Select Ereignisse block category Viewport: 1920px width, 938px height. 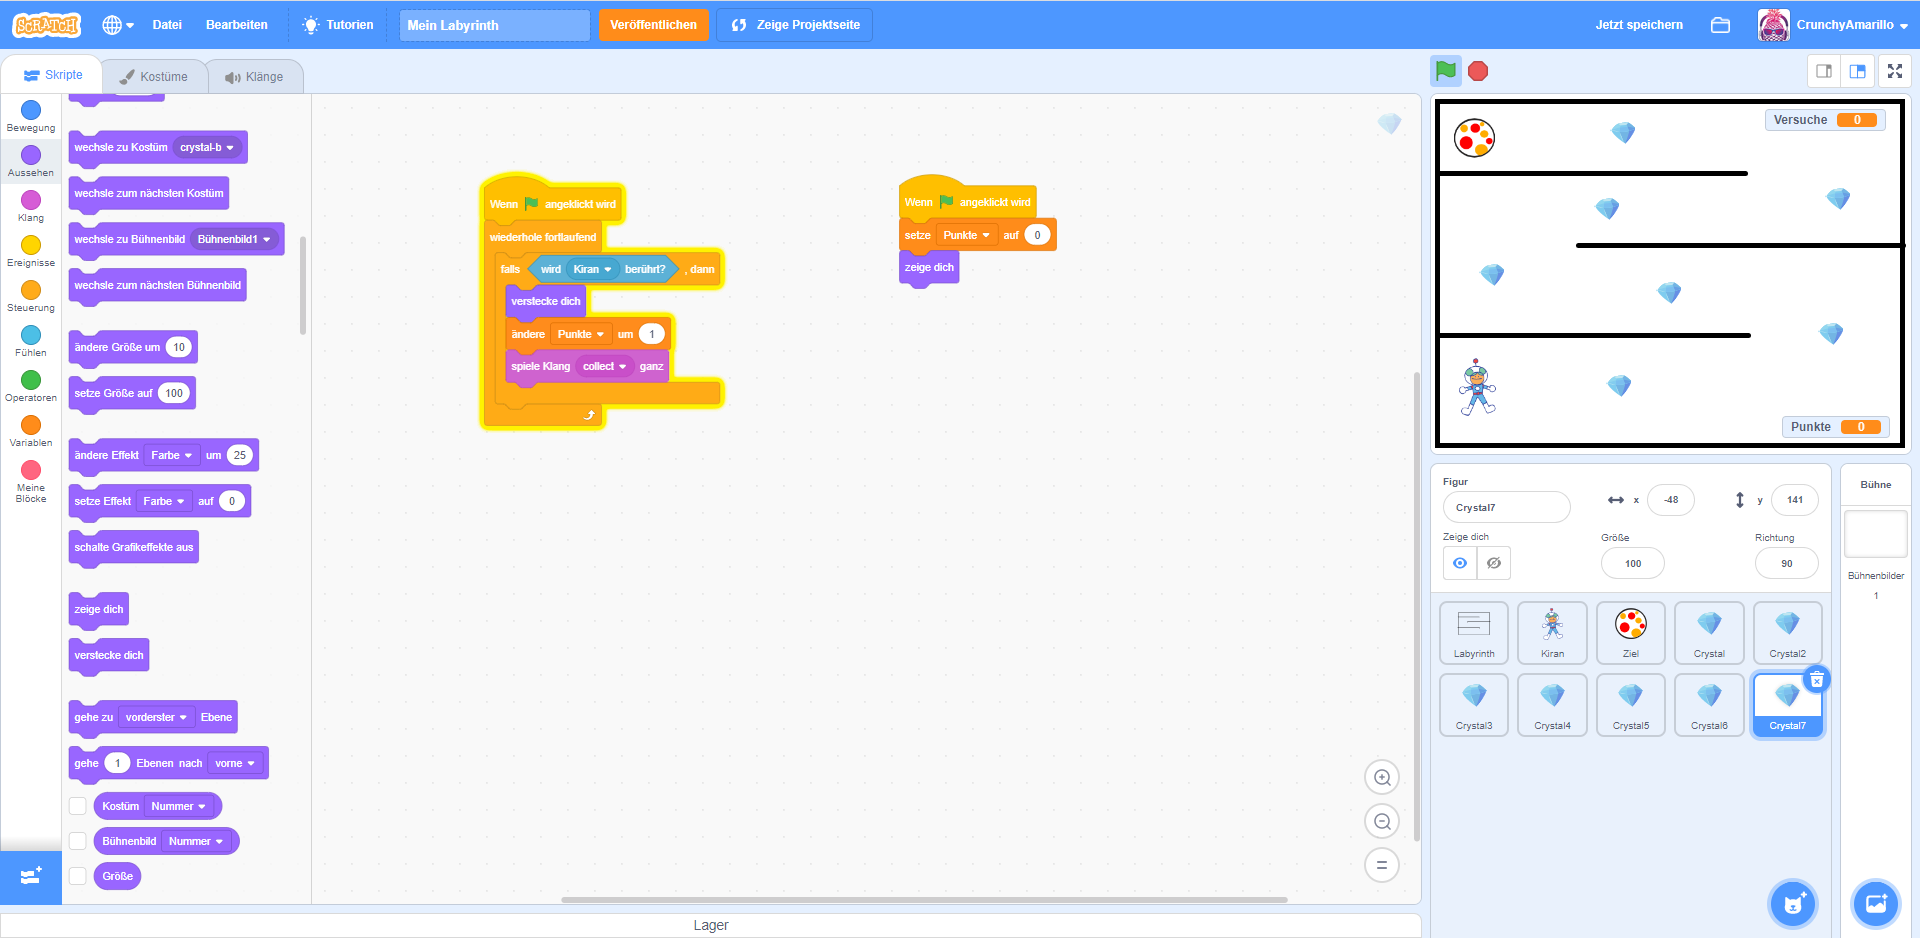(x=31, y=251)
